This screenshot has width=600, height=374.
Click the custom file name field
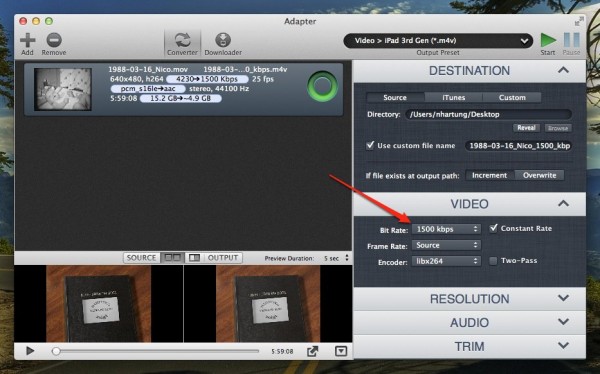[x=518, y=146]
